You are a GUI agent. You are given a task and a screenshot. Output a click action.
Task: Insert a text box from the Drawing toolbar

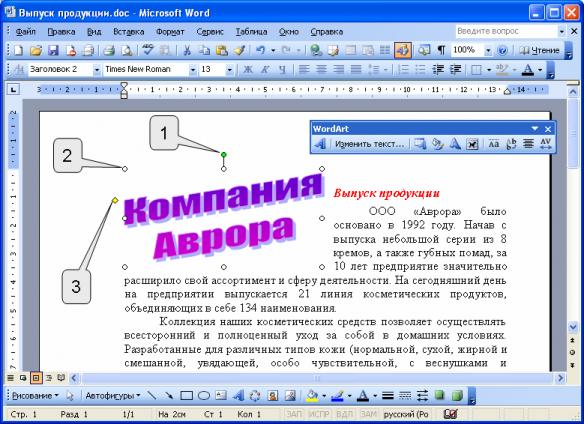coord(221,395)
